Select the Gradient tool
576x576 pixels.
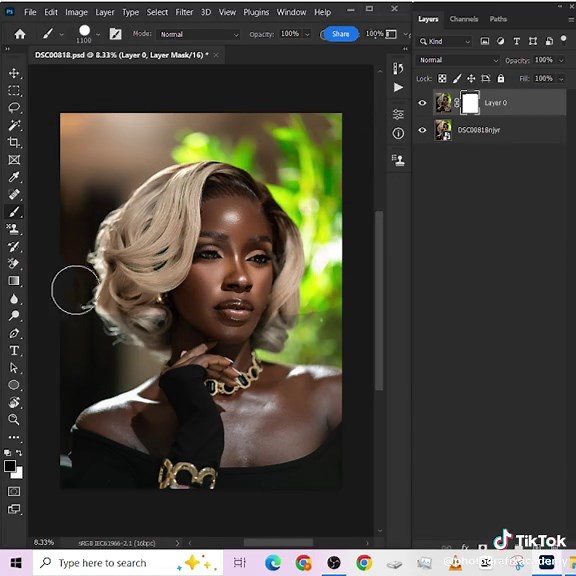[x=14, y=281]
